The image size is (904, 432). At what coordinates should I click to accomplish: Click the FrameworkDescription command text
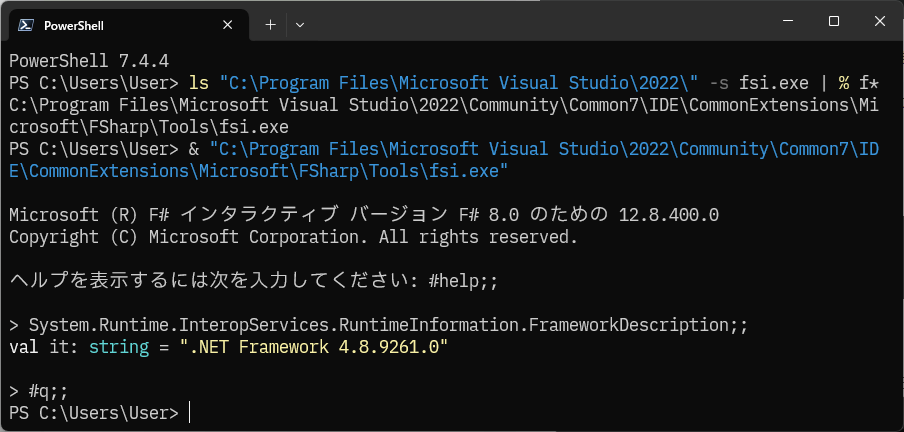pos(388,326)
